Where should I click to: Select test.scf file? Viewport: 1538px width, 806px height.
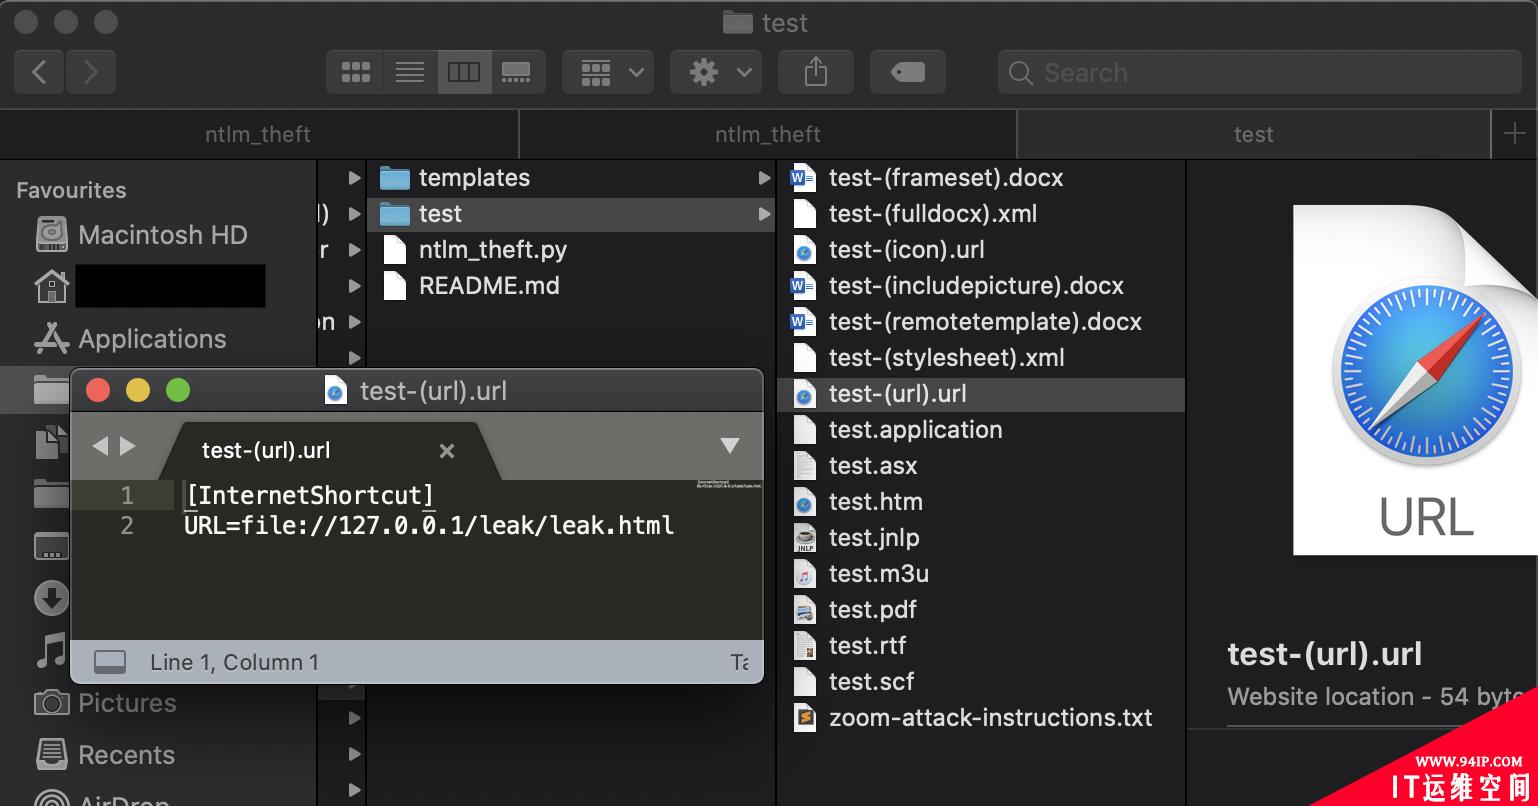tap(980, 682)
